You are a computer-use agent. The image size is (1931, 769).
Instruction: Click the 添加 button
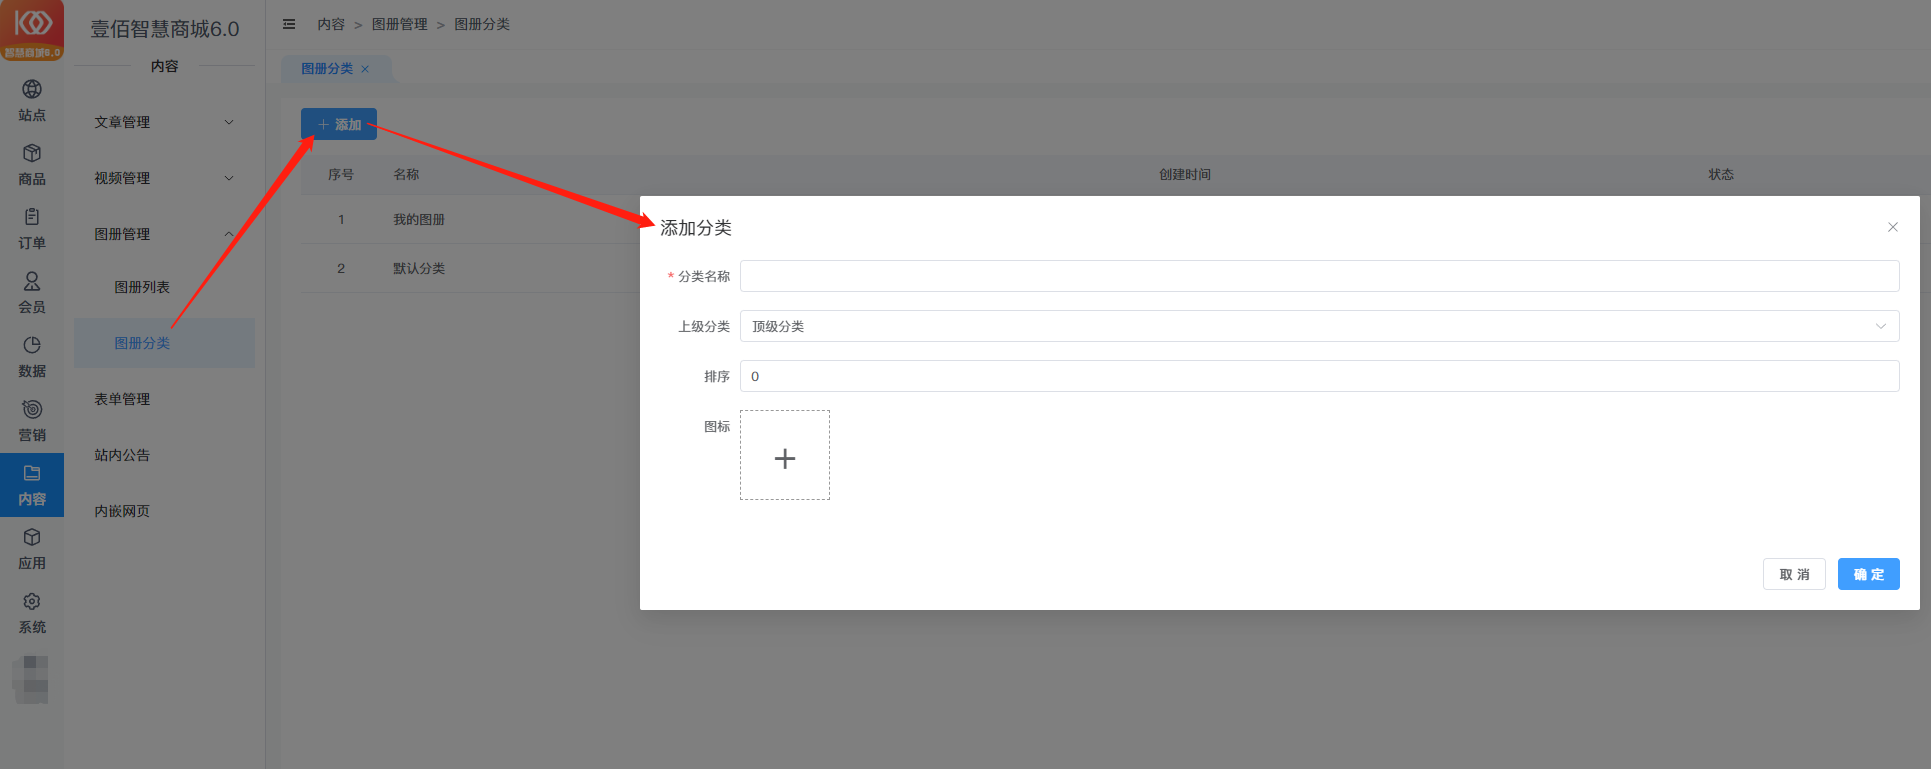(339, 124)
